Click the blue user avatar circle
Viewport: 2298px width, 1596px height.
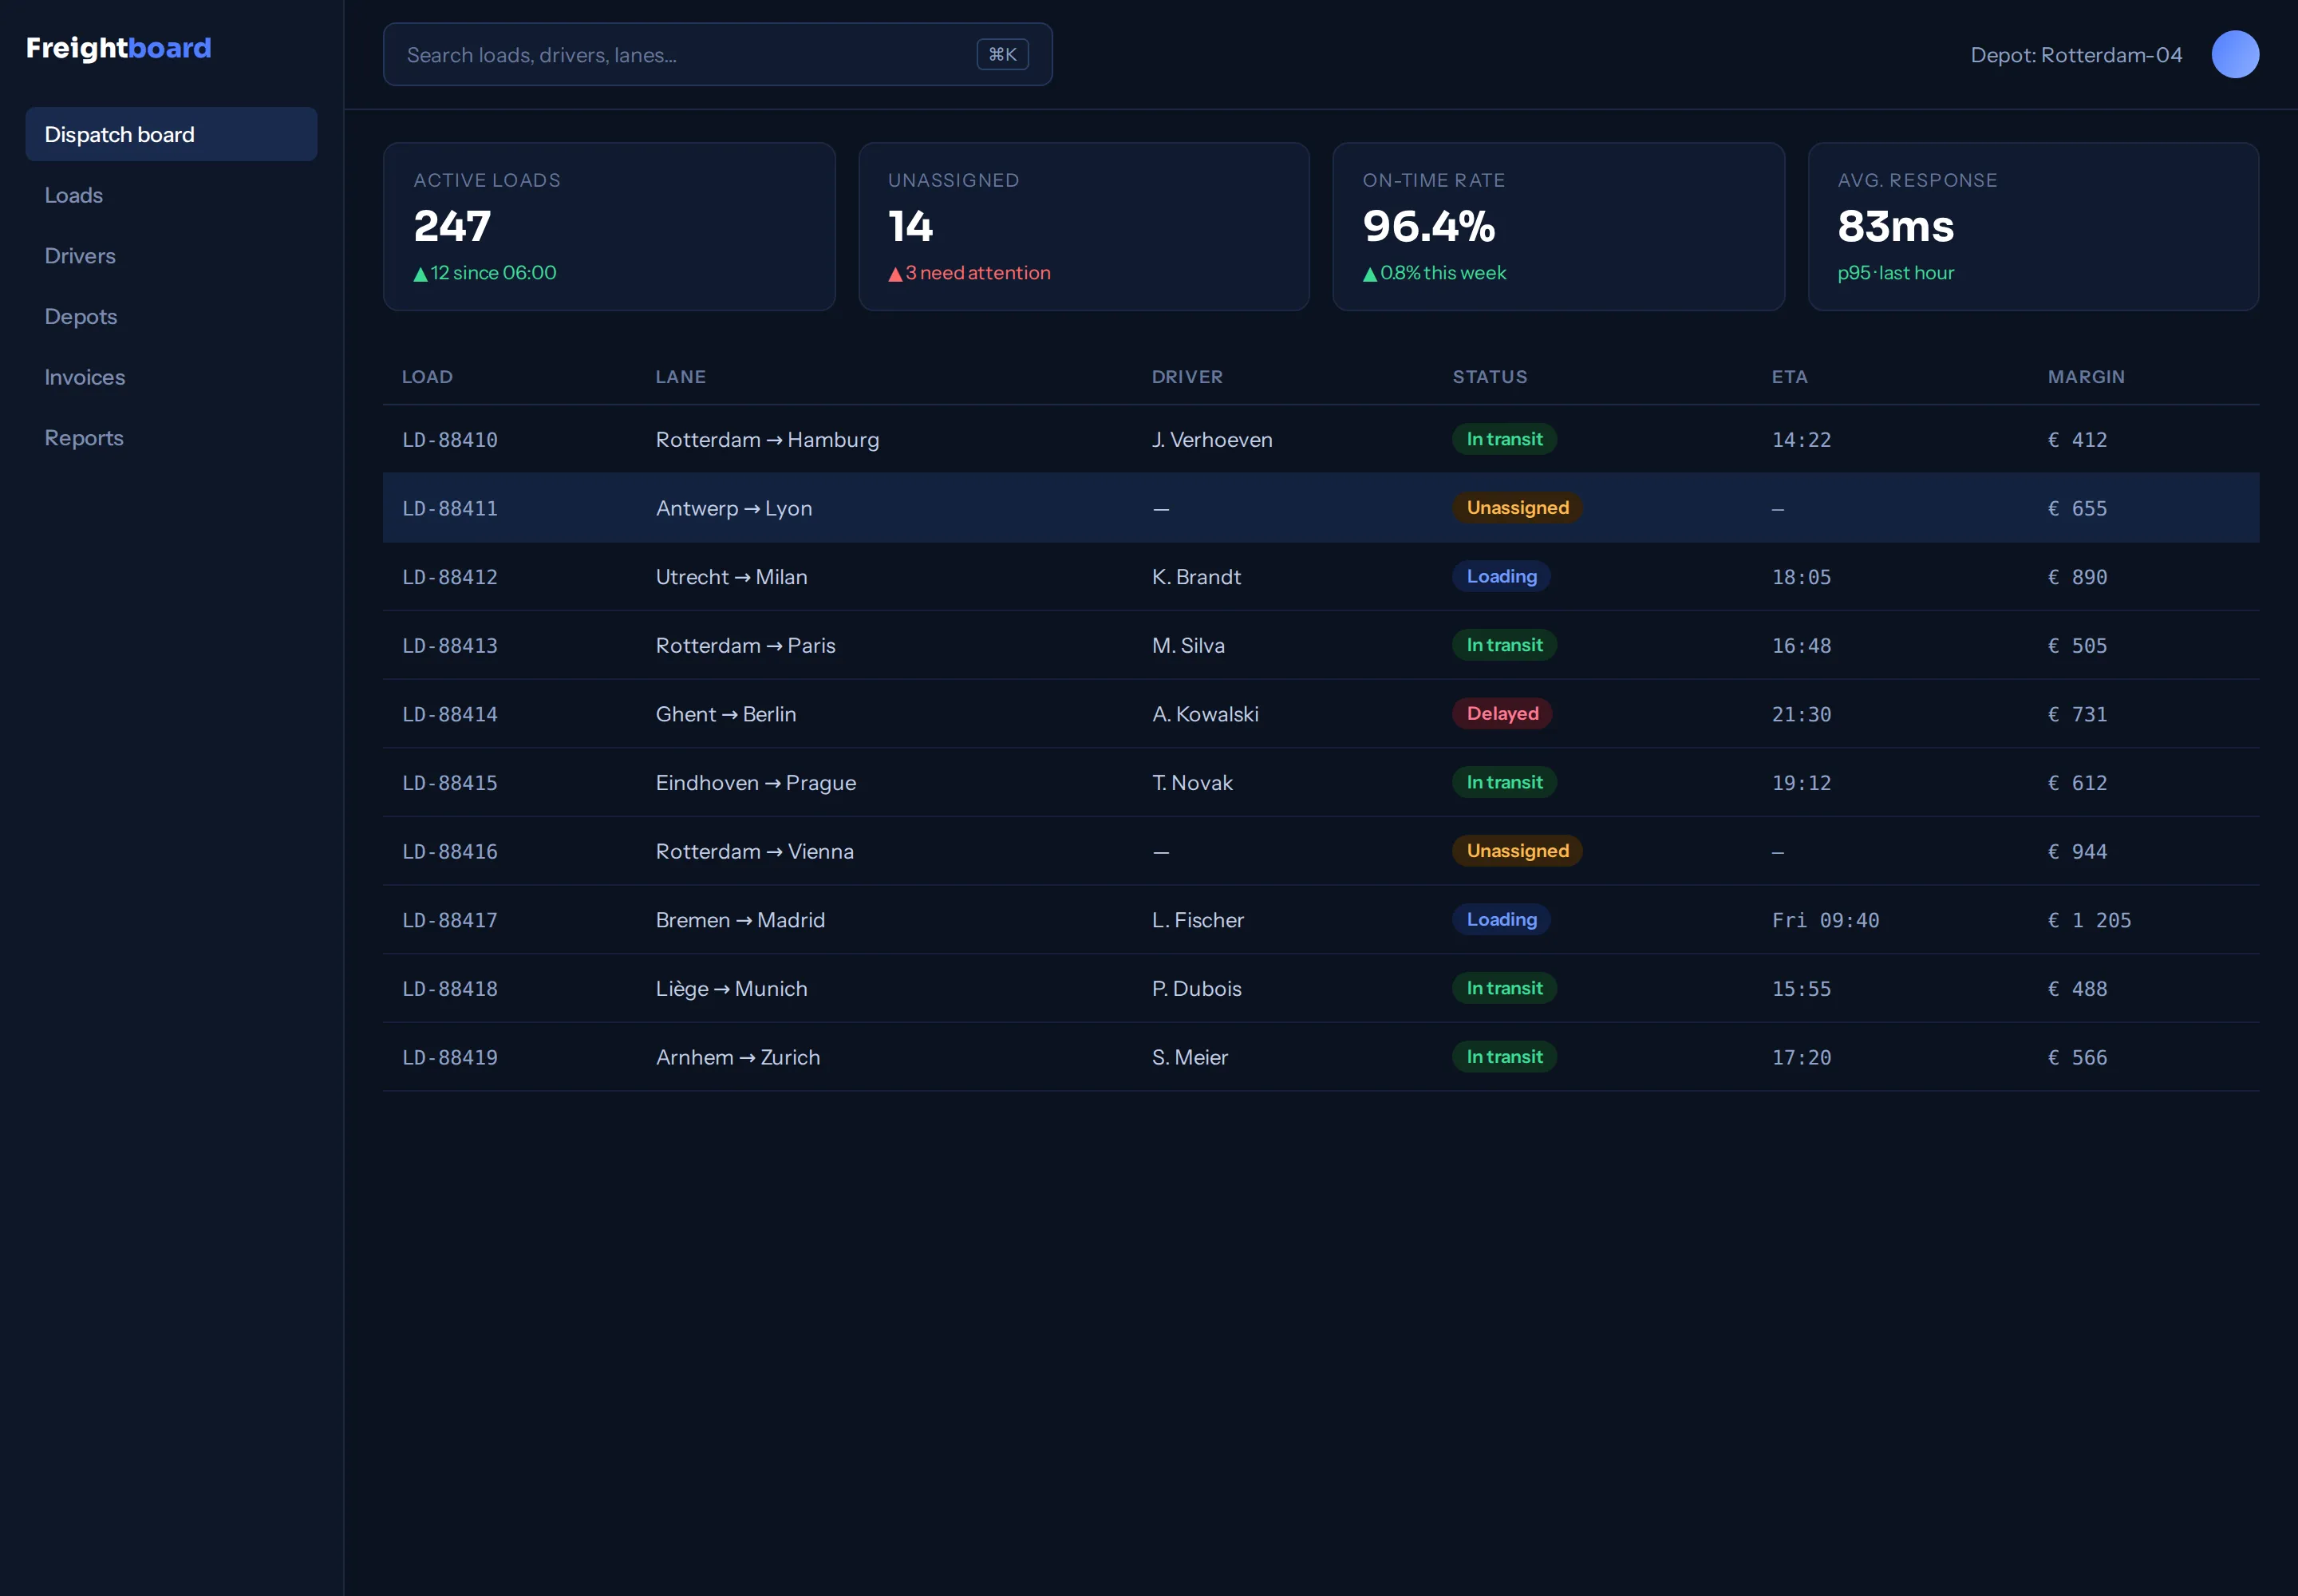point(2235,54)
